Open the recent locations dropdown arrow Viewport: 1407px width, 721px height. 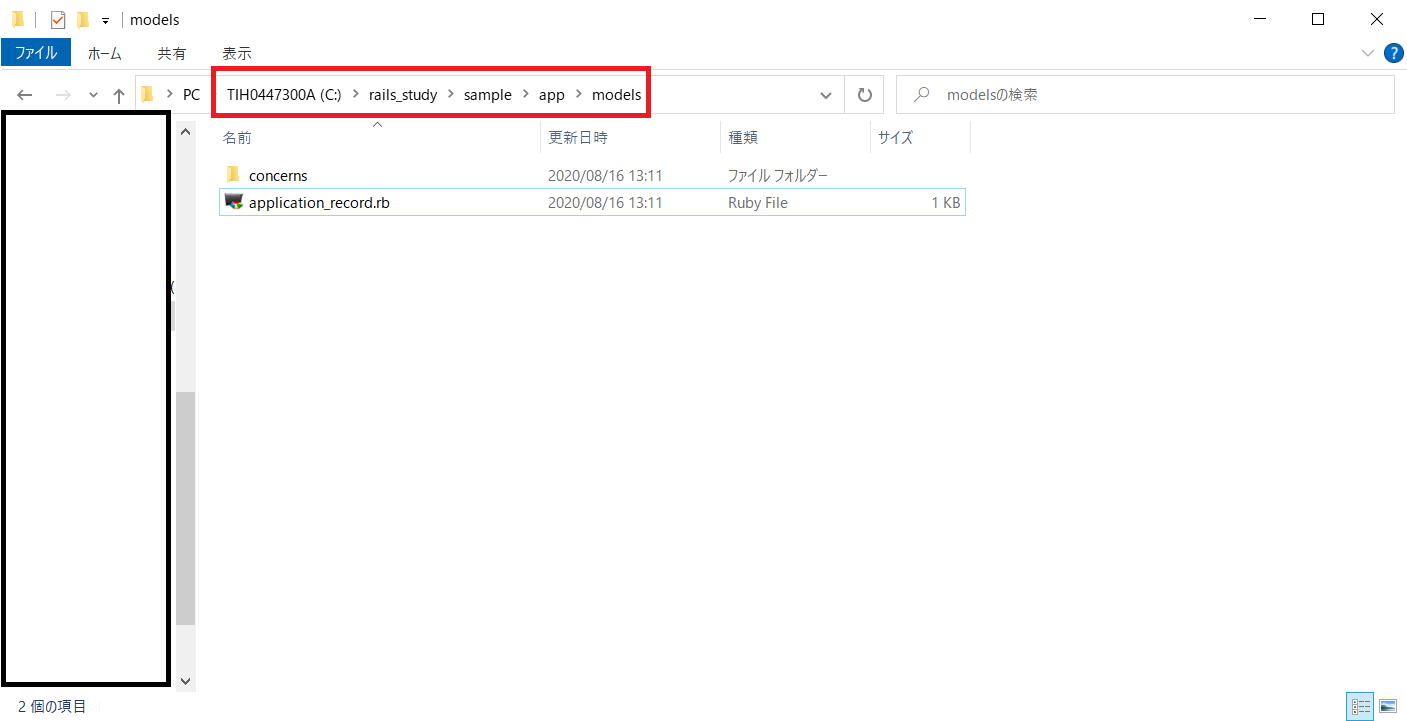point(93,96)
